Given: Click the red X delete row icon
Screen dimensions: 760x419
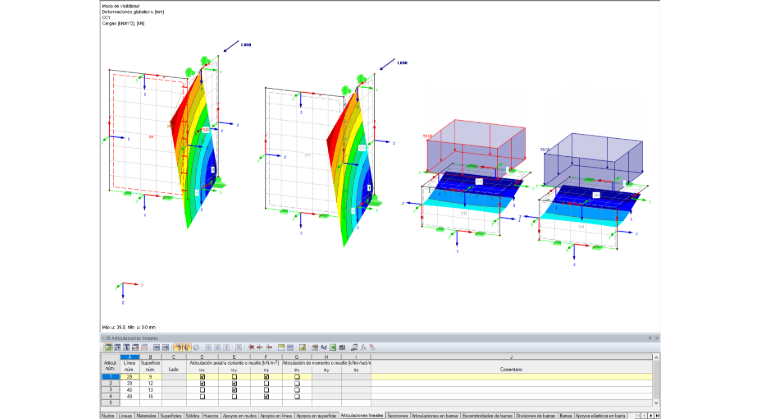Looking at the screenshot, I should click(x=252, y=347).
